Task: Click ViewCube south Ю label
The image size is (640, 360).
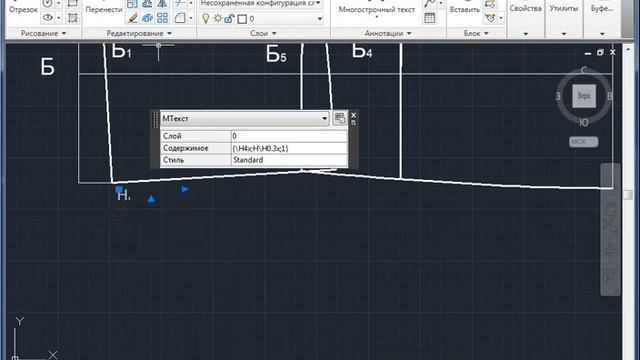Action: 584,122
